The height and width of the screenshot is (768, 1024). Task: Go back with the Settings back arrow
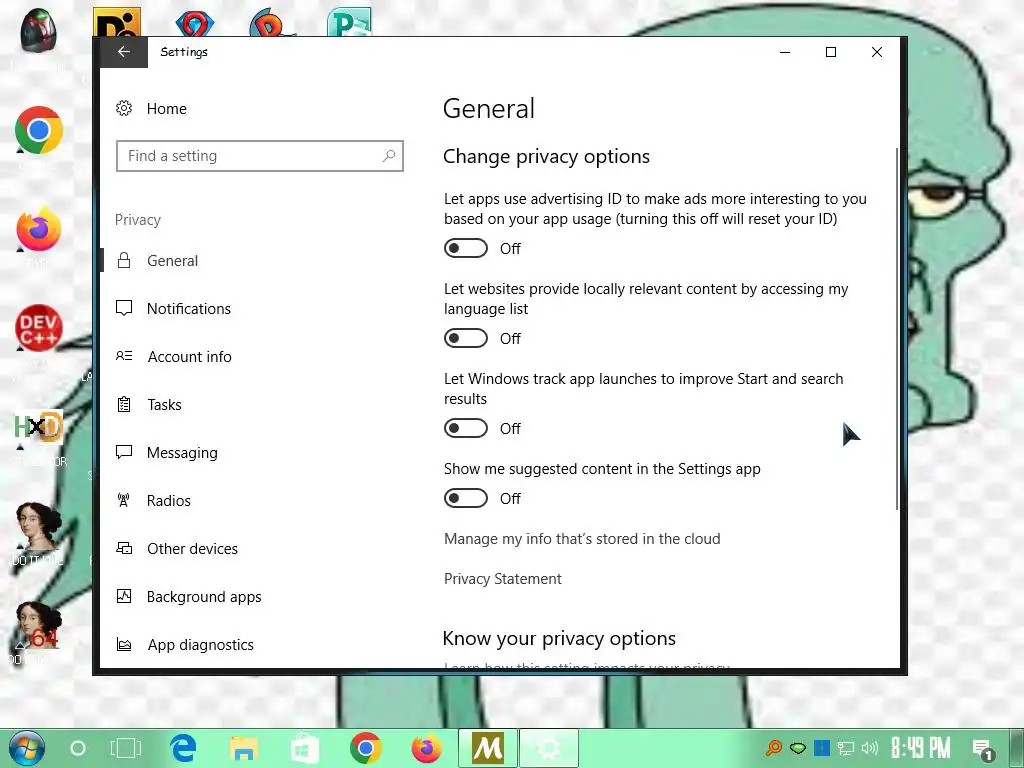pyautogui.click(x=124, y=52)
